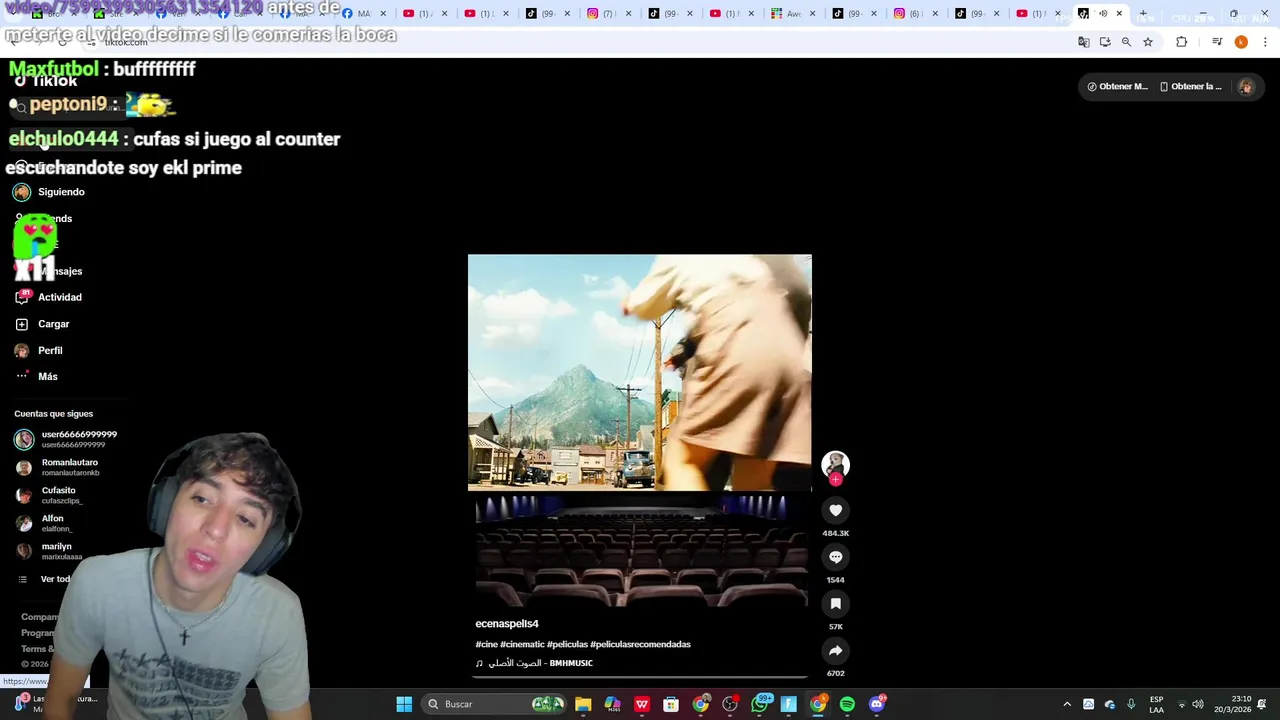
Task: Click the video's cinema seats area
Action: tap(641, 551)
